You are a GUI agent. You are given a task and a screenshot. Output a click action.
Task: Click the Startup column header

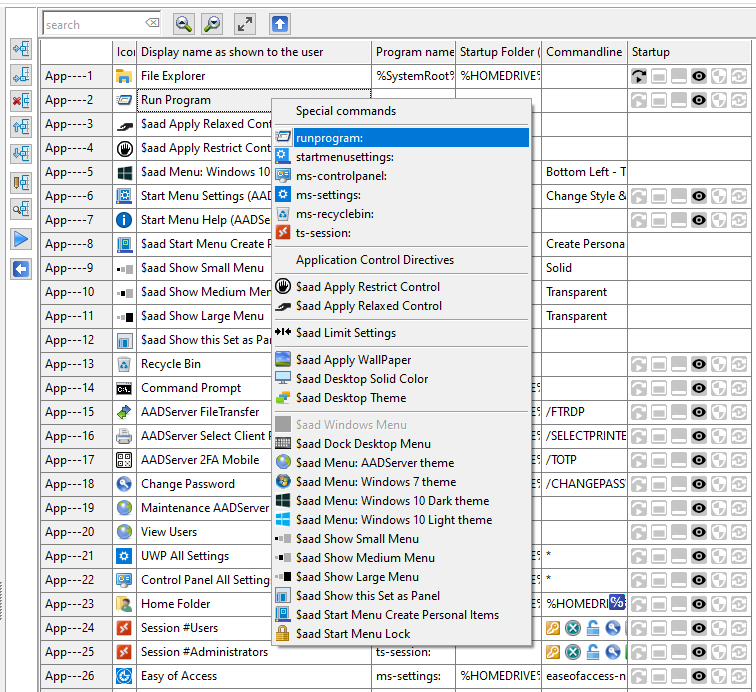point(651,52)
